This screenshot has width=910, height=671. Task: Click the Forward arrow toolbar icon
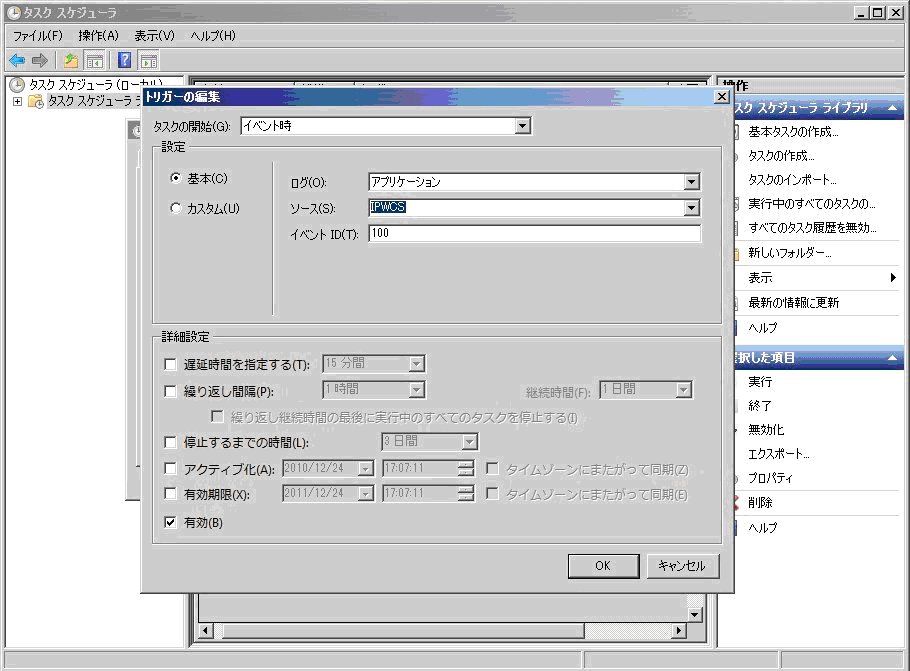[39, 60]
